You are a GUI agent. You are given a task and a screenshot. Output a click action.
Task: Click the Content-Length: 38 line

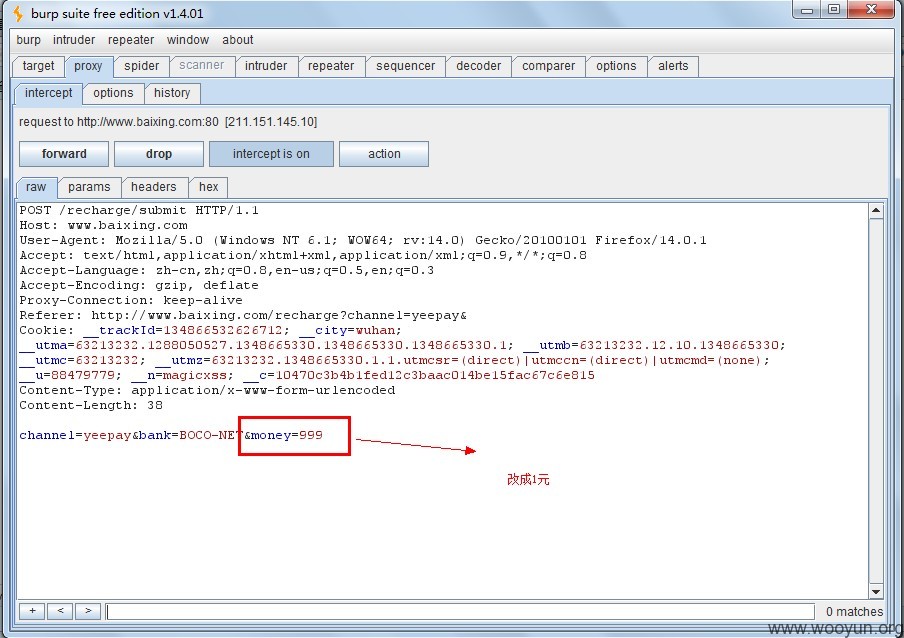tap(91, 405)
